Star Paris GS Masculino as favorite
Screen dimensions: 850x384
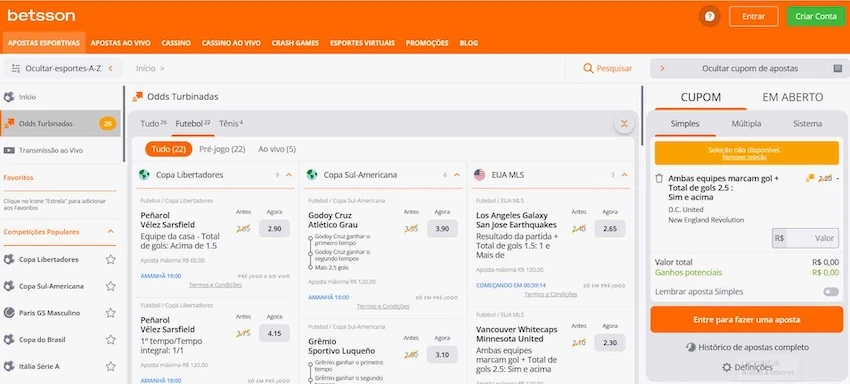pyautogui.click(x=111, y=312)
